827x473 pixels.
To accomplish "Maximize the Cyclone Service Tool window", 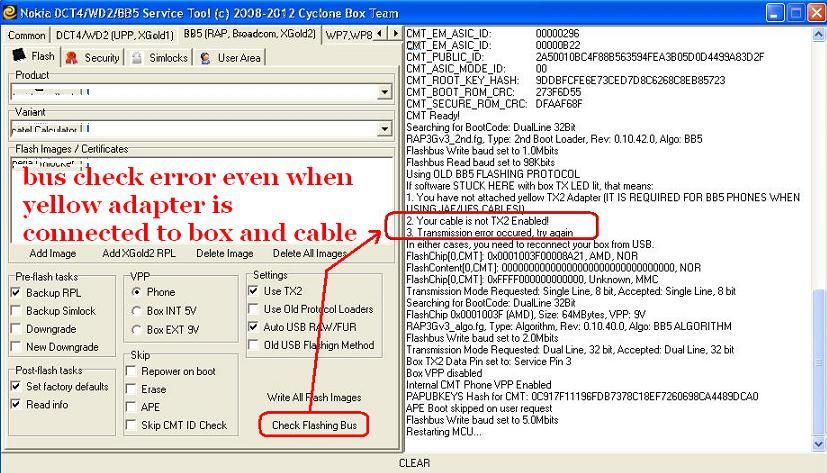I will pos(795,13).
